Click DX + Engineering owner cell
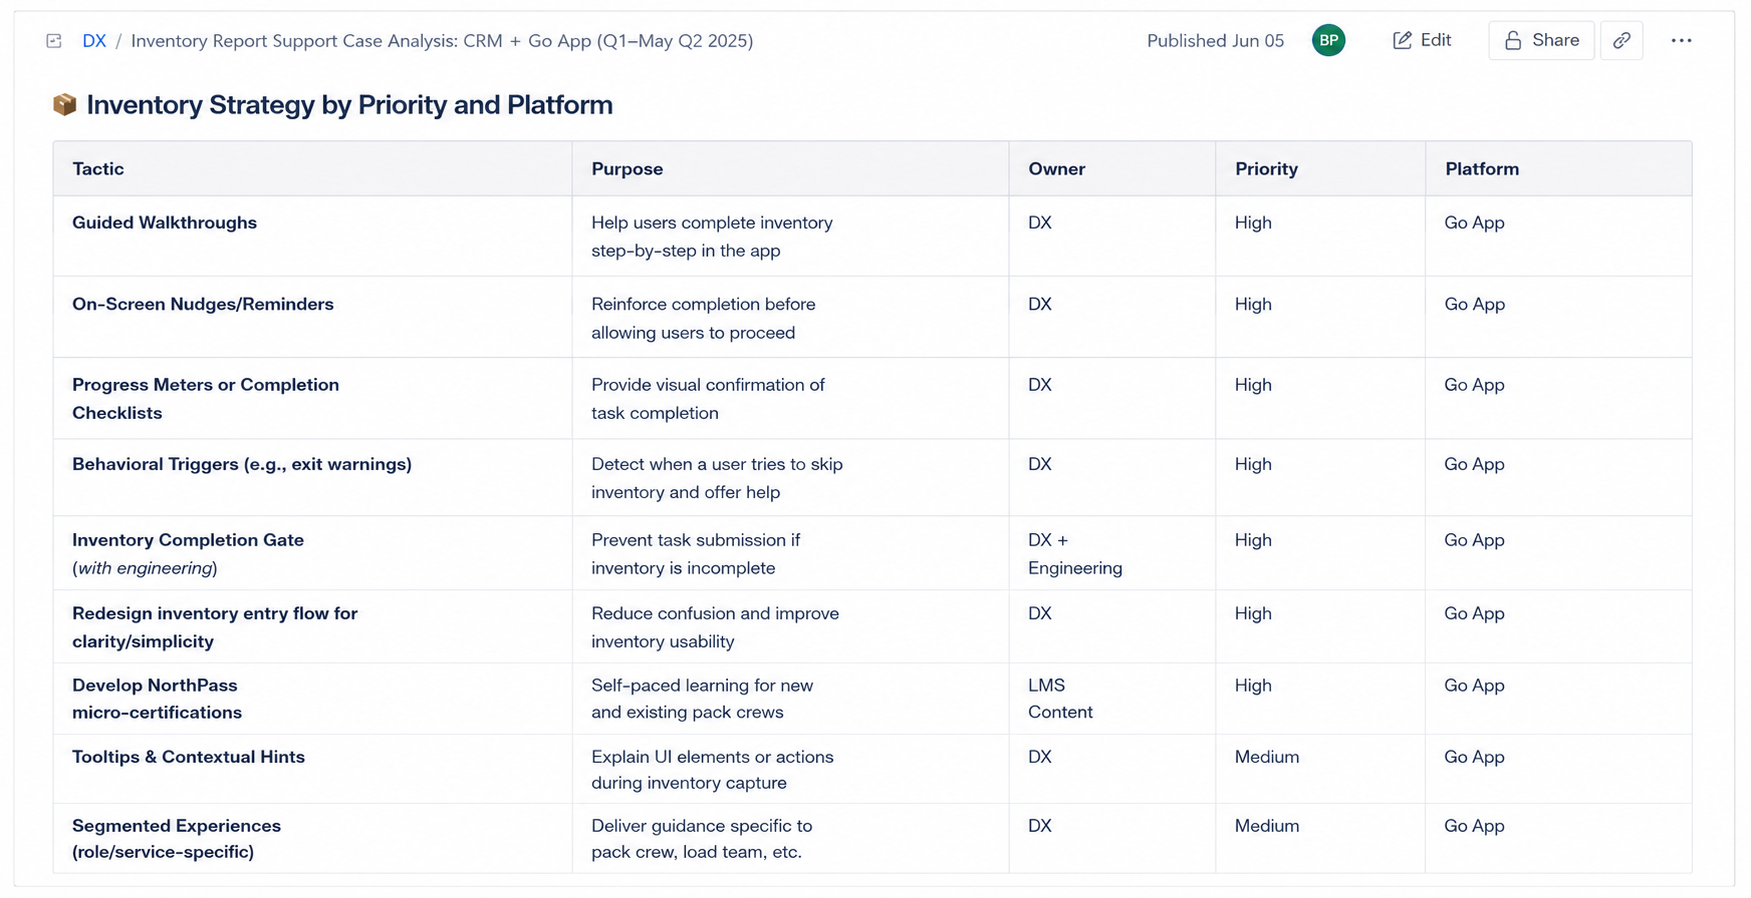 1112,553
